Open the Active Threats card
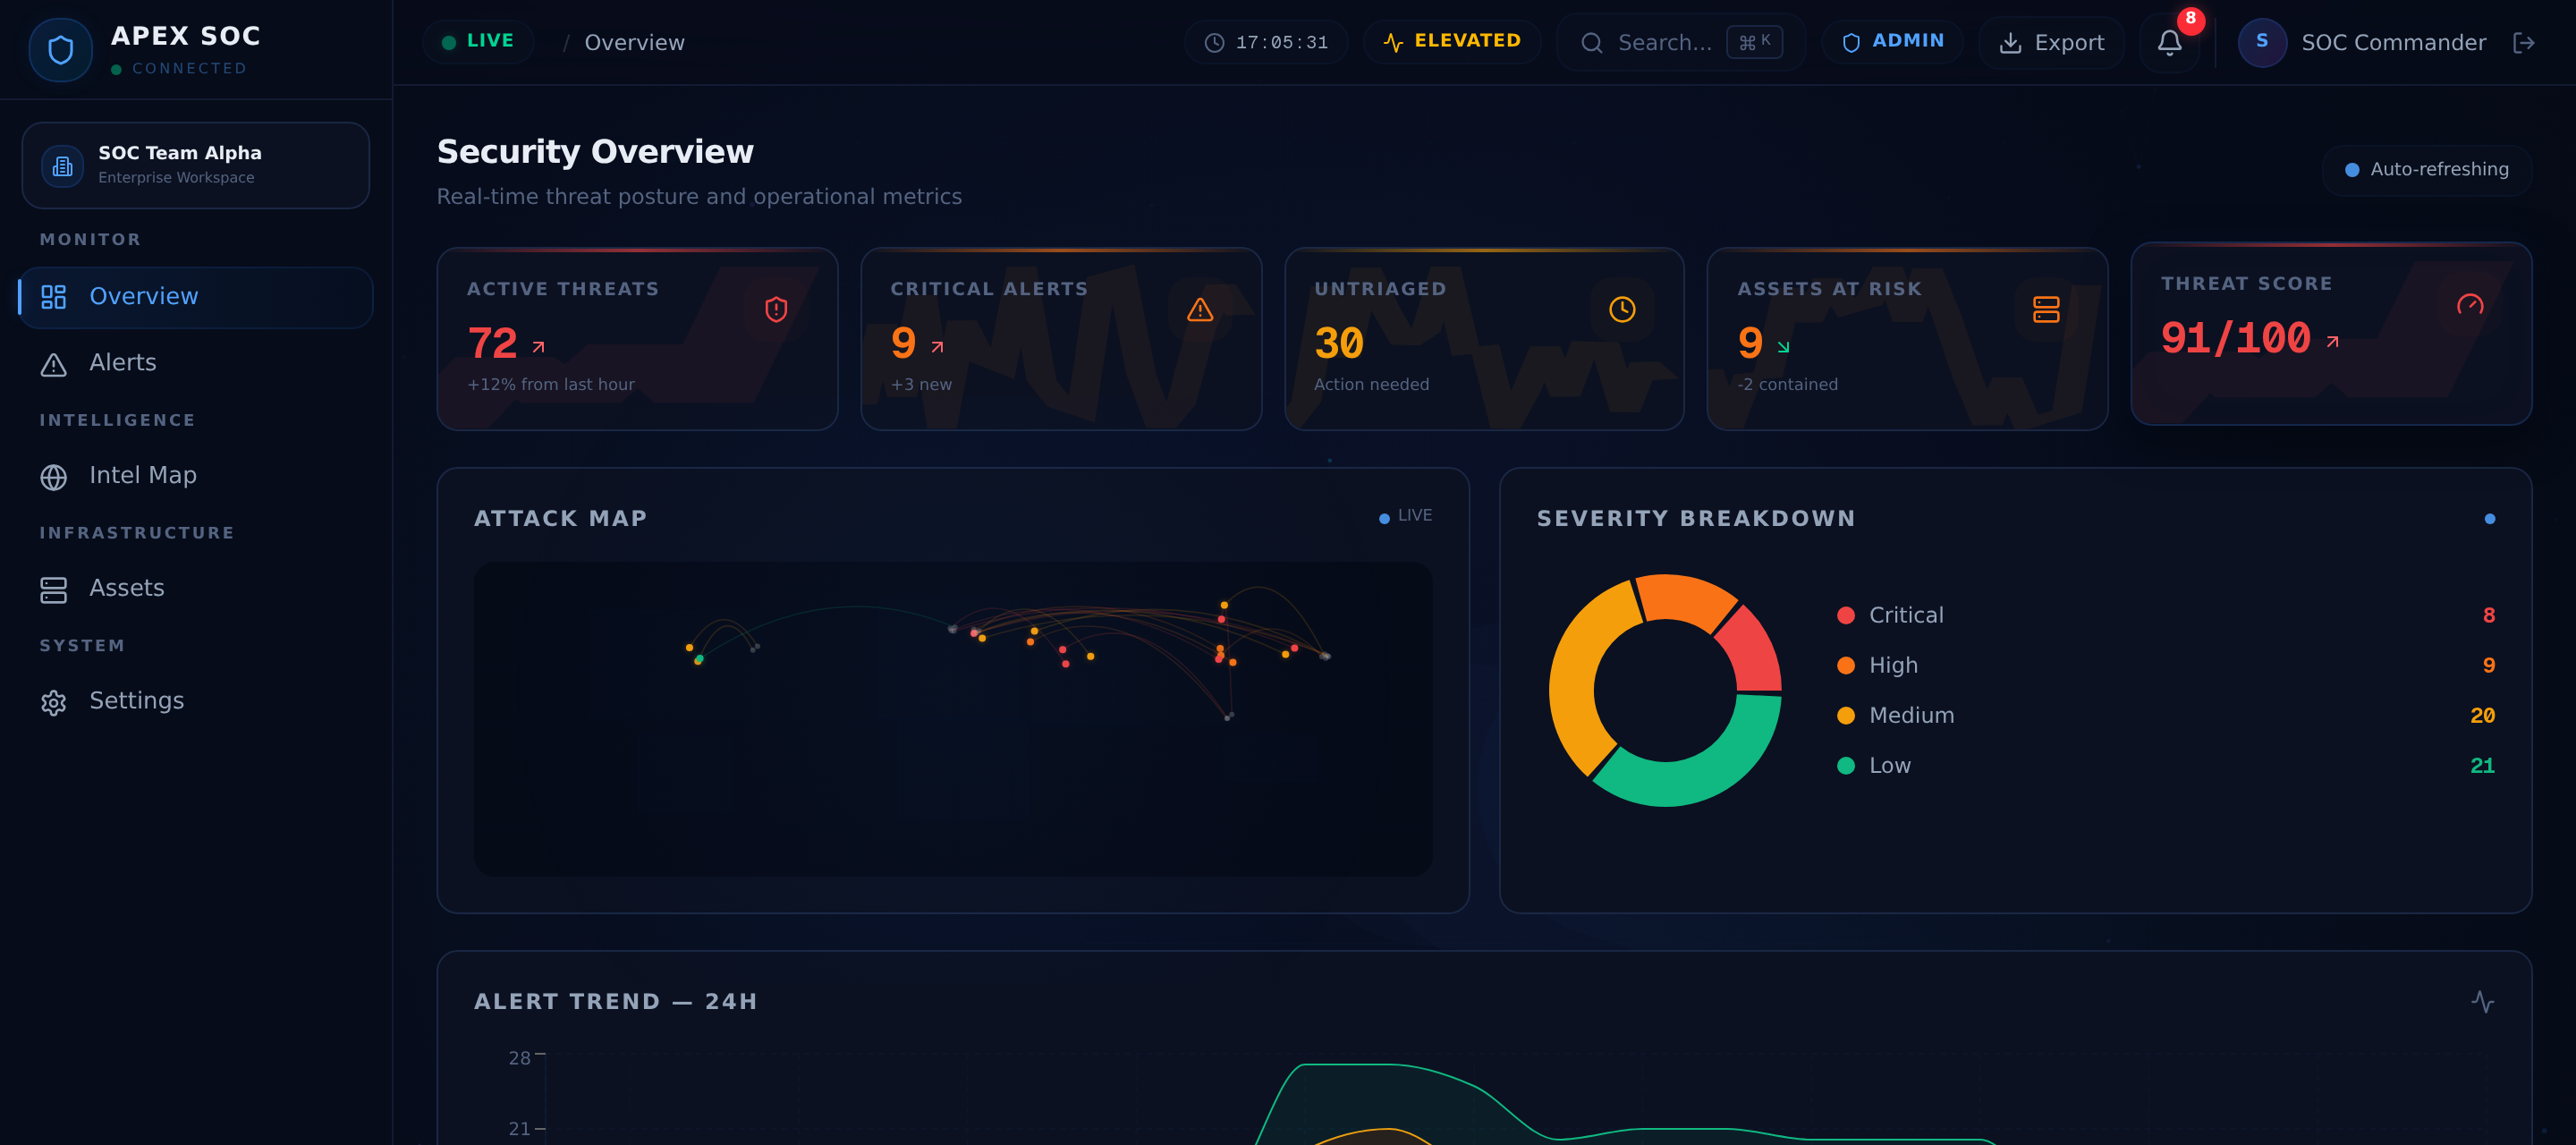This screenshot has height=1145, width=2576. [637, 339]
